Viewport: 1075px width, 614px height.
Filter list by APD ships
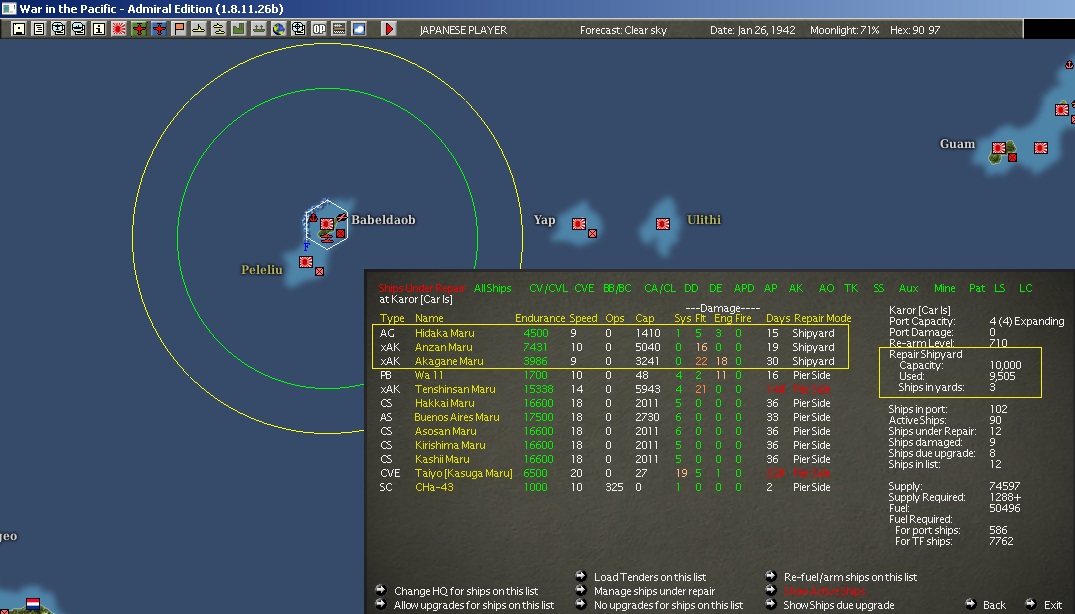coord(744,288)
